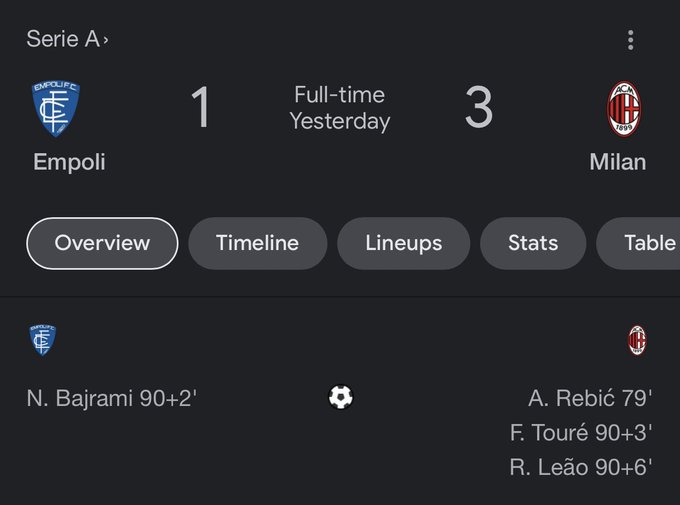Tap the Full-time Yesterday match status
The image size is (680, 505).
coord(340,108)
